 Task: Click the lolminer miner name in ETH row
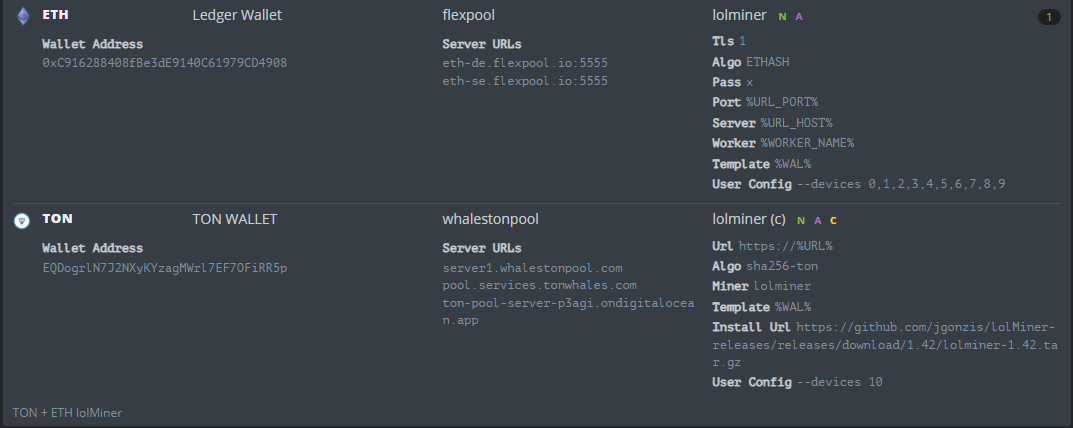click(739, 16)
